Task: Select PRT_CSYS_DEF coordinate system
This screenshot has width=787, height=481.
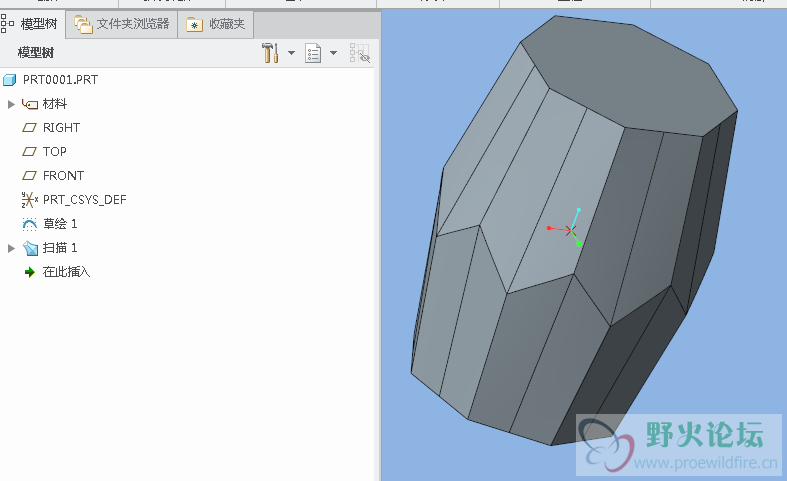Action: tap(84, 200)
